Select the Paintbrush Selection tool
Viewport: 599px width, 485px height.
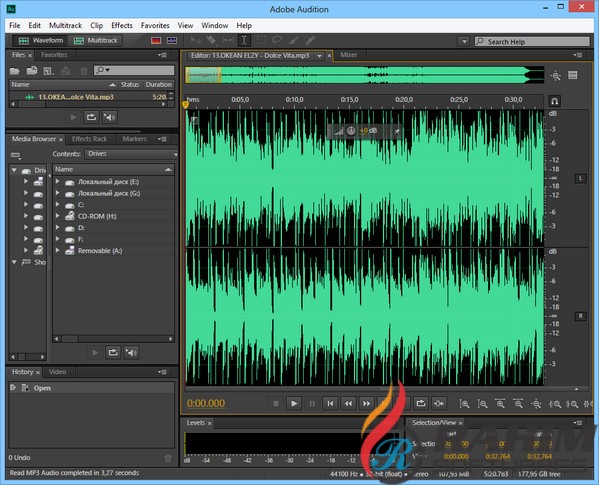[293, 40]
